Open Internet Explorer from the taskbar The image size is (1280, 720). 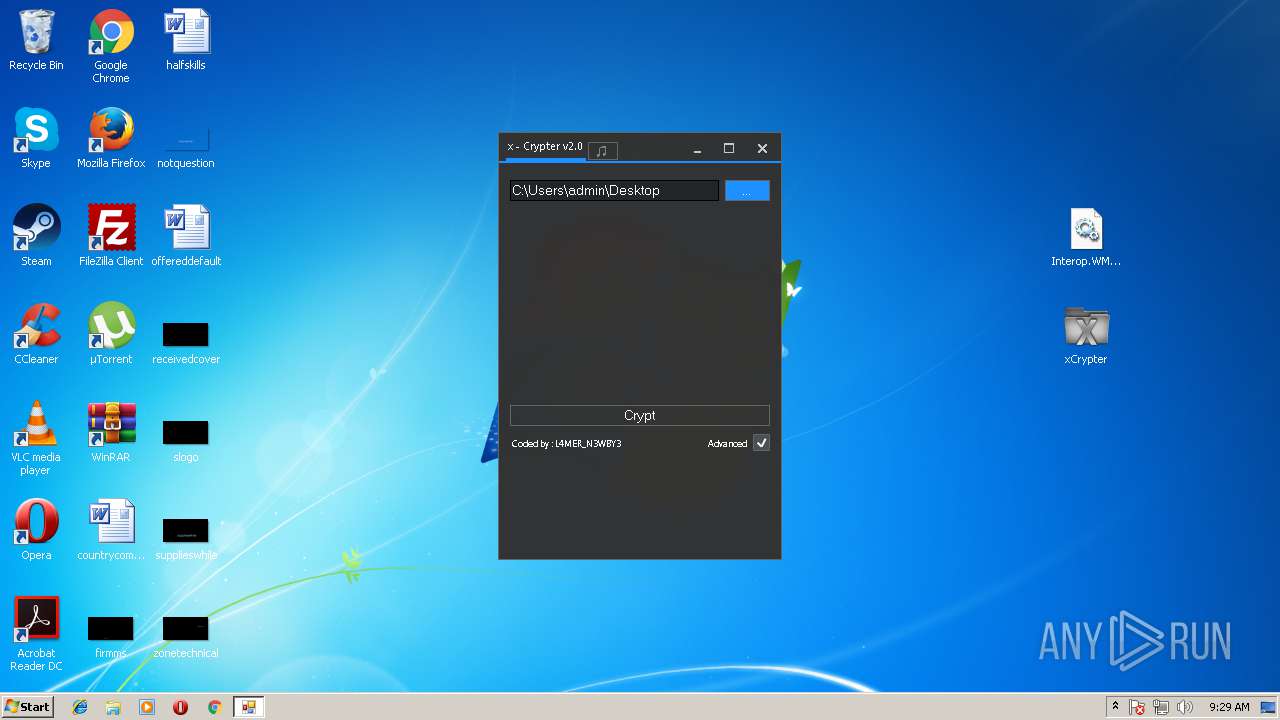click(x=80, y=707)
